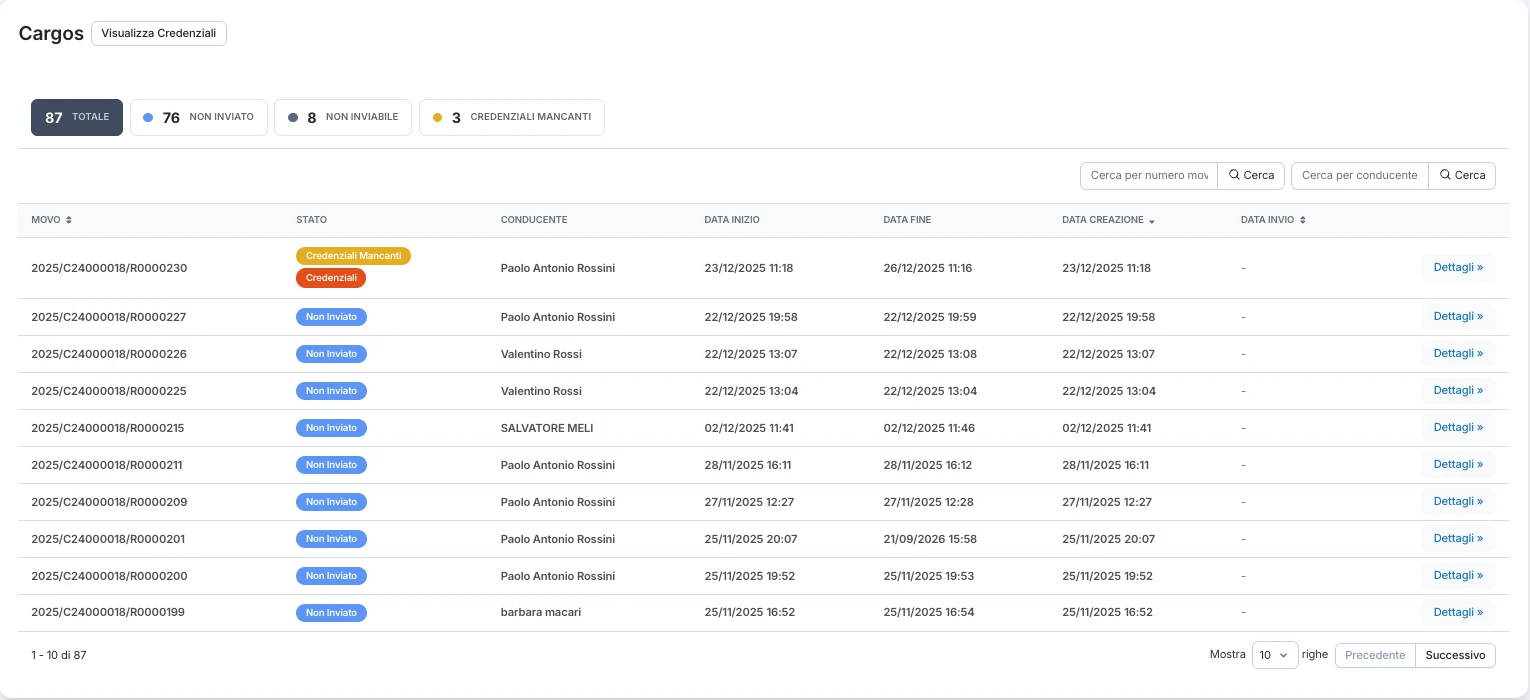Open Dettagli for movo R0000225
Viewport: 1530px width, 700px height.
coord(1458,390)
